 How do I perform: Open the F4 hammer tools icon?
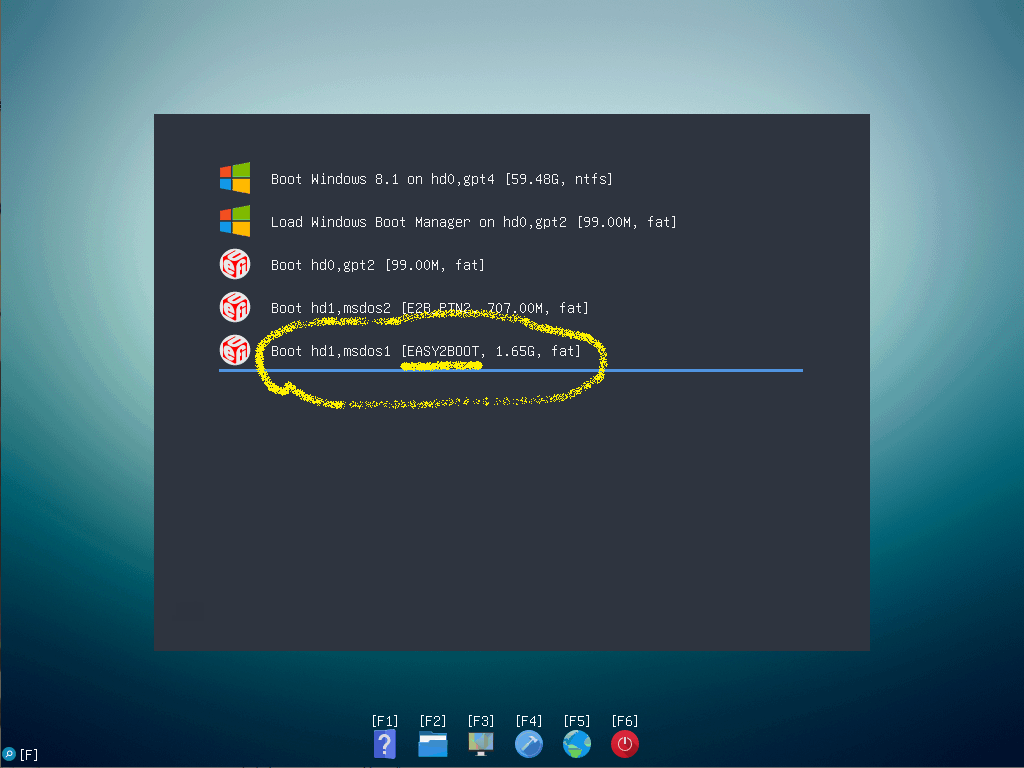coord(528,744)
